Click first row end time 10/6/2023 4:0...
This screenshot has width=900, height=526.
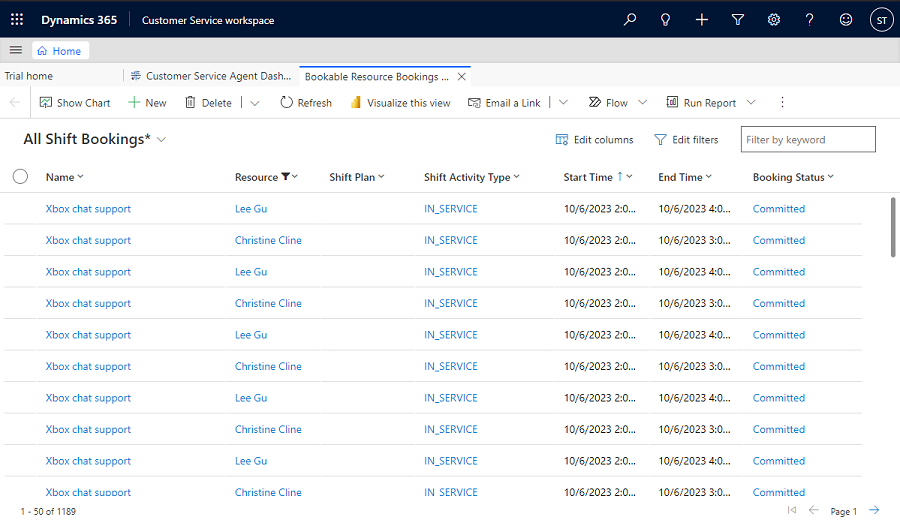pos(695,208)
